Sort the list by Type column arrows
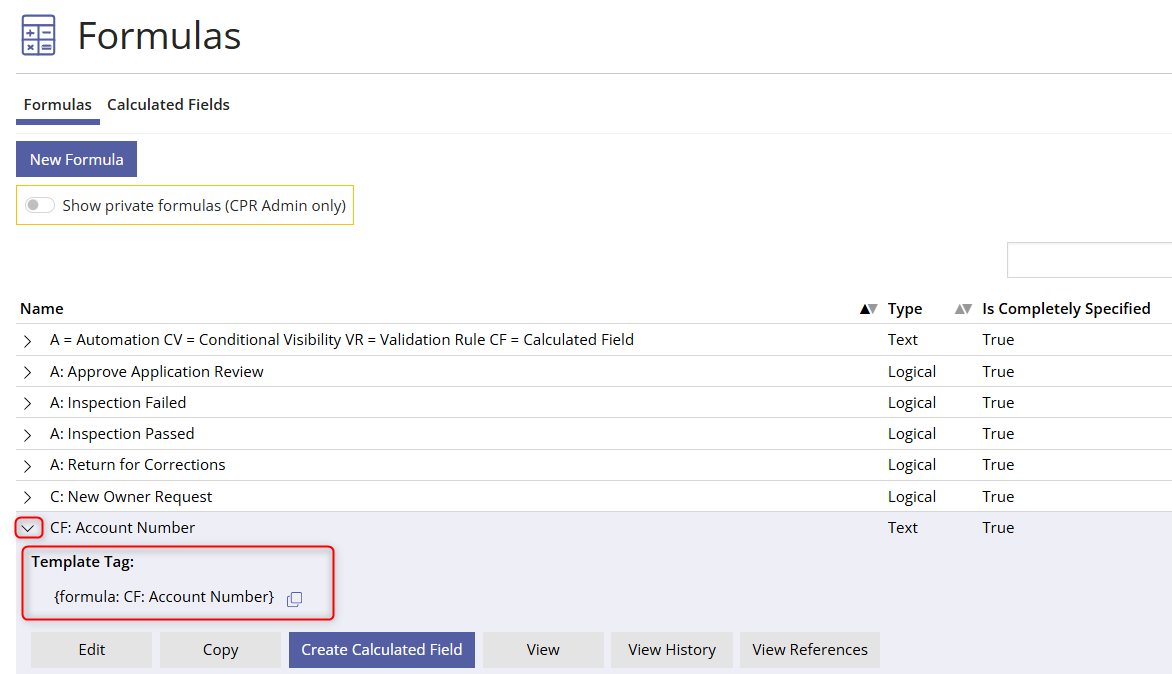 coord(963,309)
